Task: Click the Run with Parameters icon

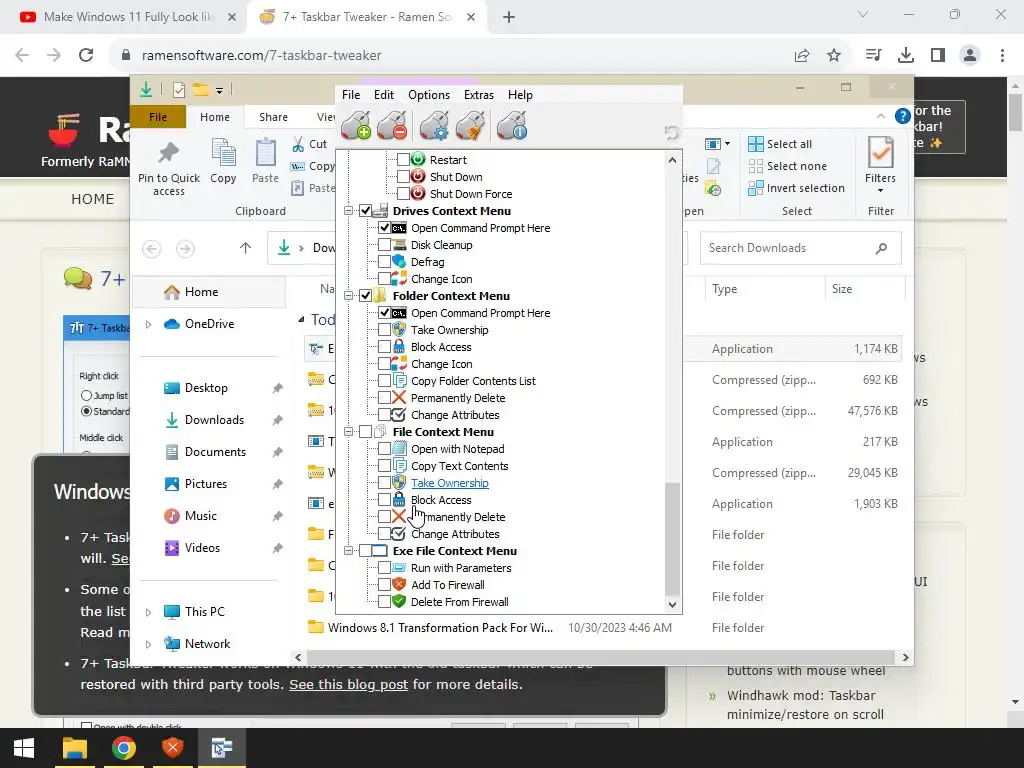Action: (x=400, y=568)
